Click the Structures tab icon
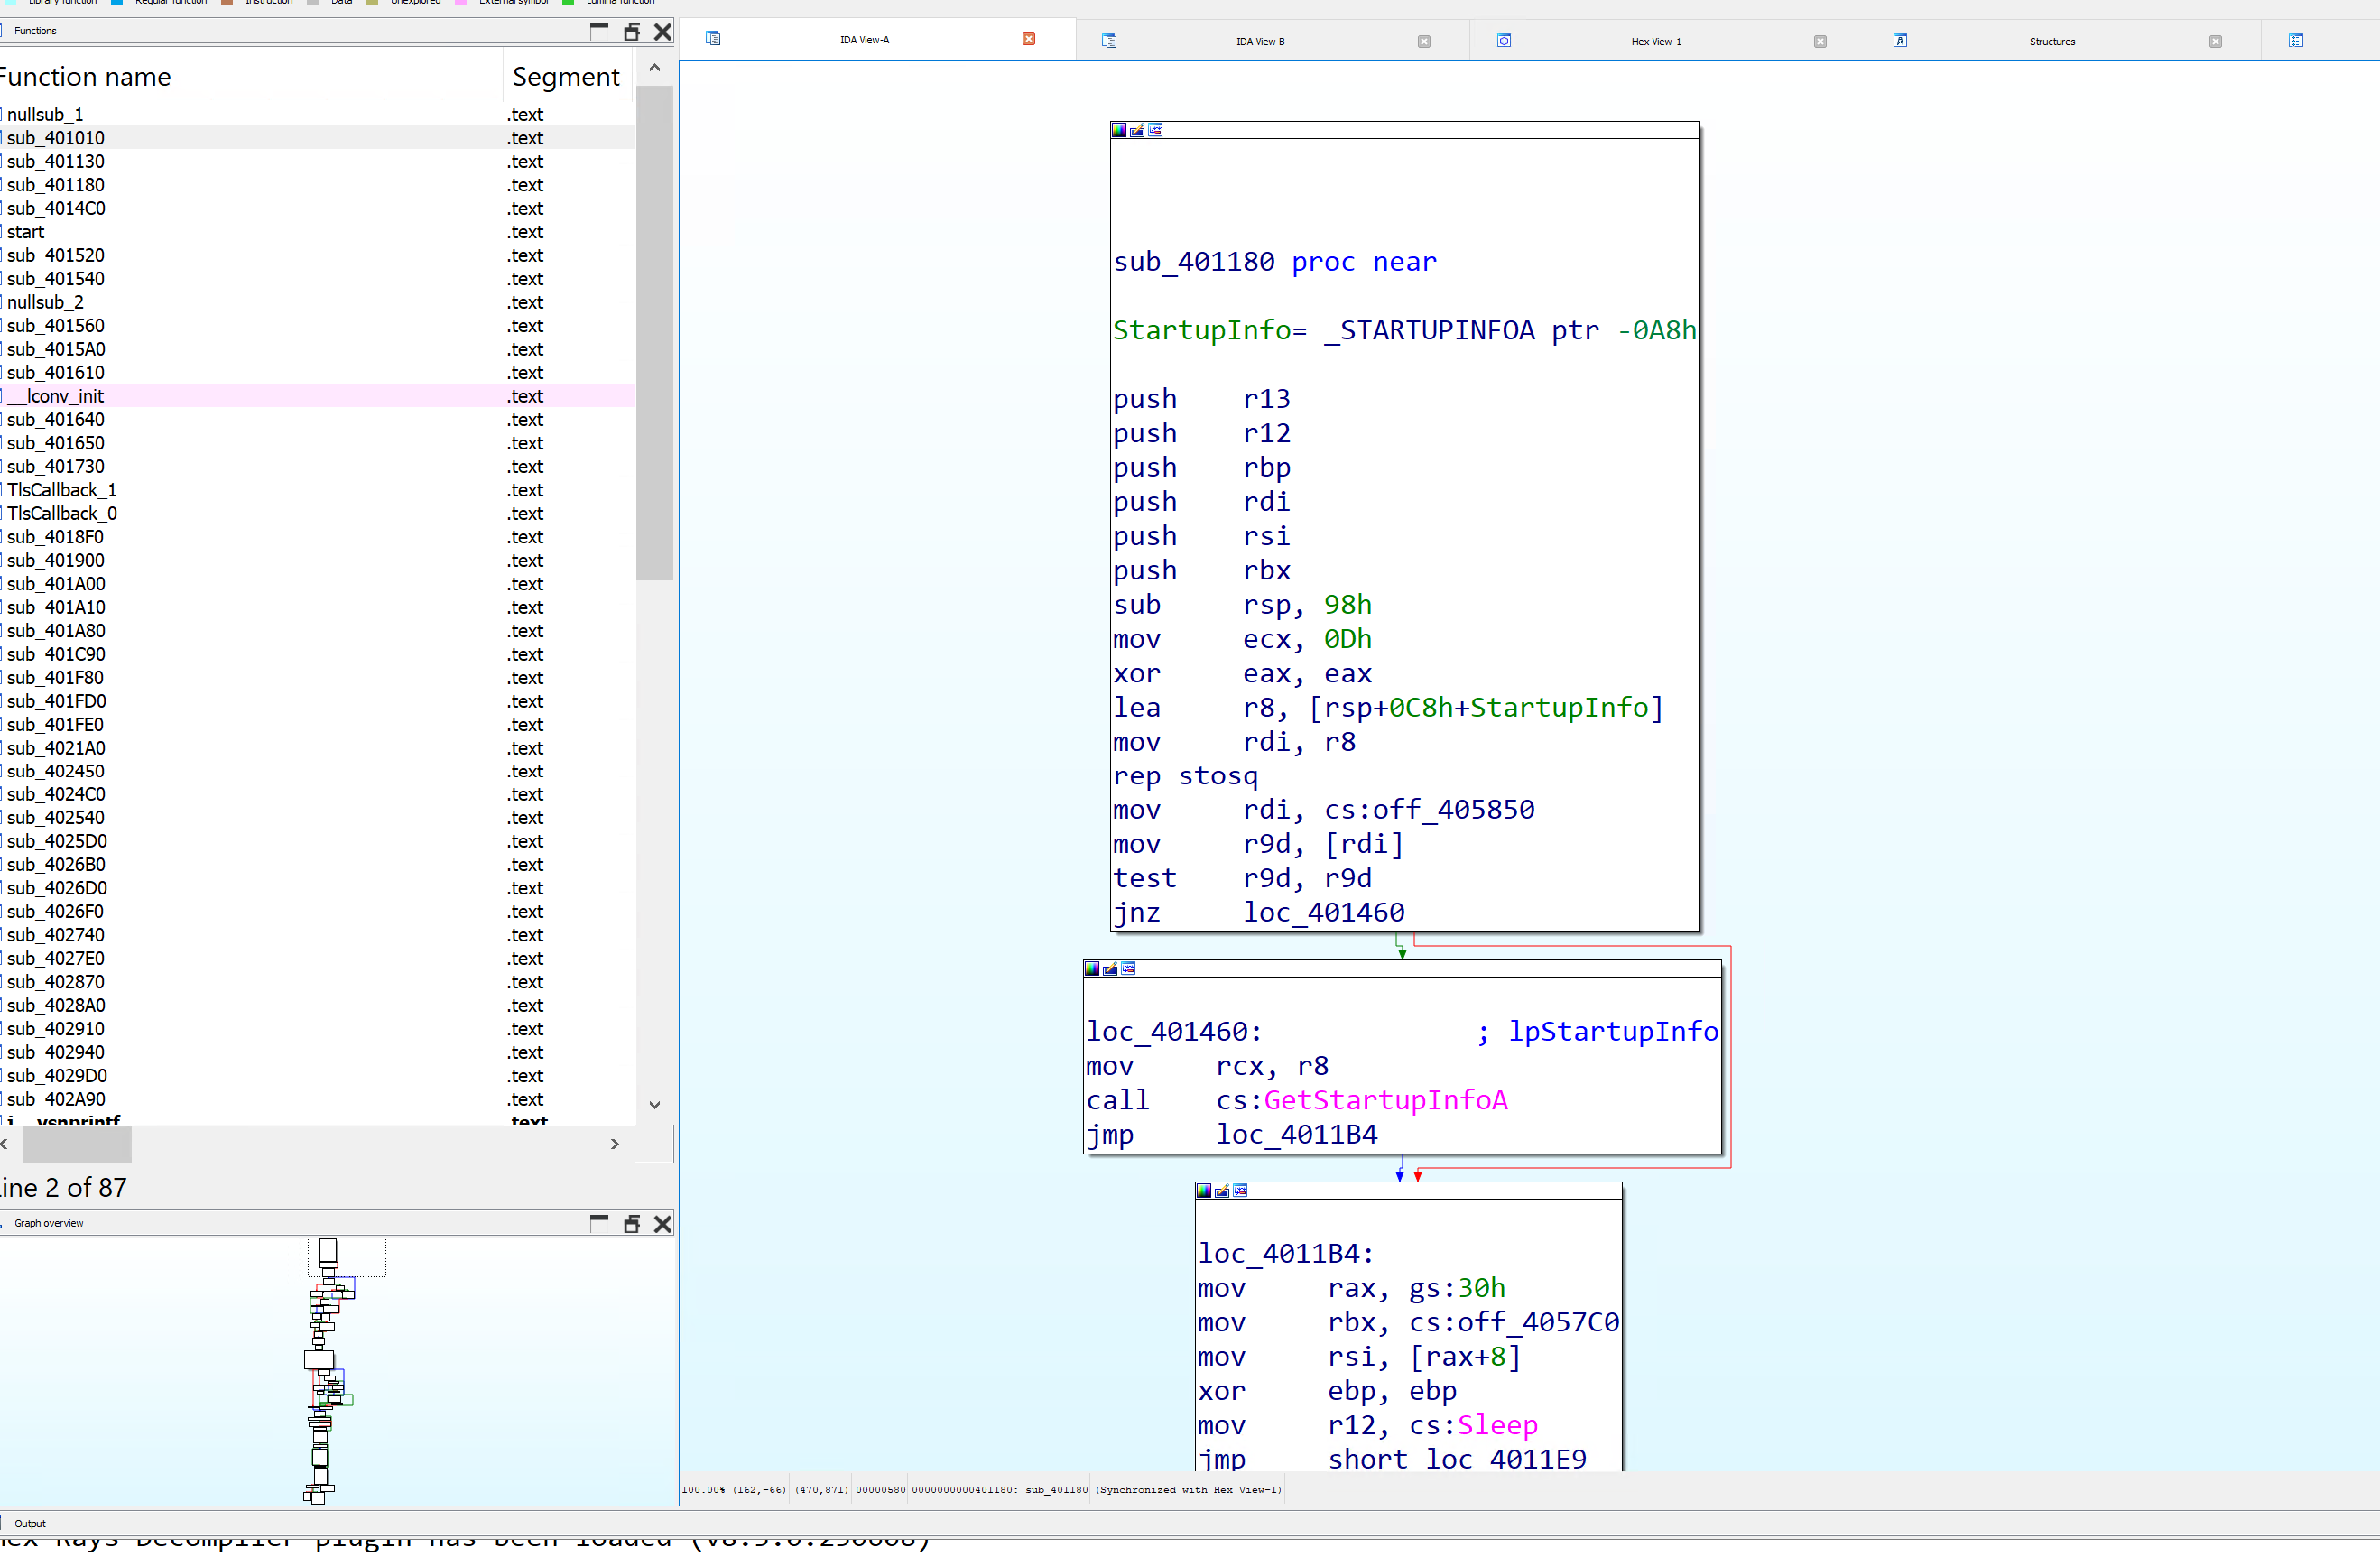The height and width of the screenshot is (1557, 2380). pos(1900,40)
